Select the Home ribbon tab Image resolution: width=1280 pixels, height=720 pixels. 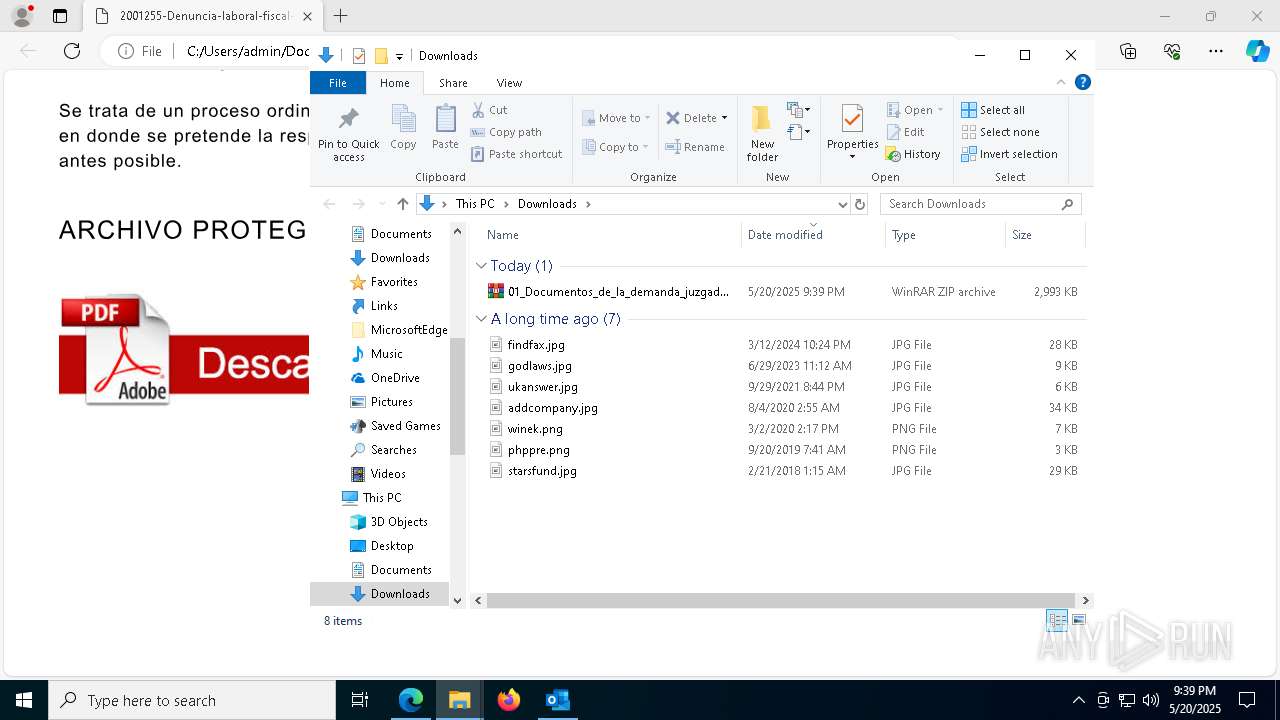[x=395, y=83]
